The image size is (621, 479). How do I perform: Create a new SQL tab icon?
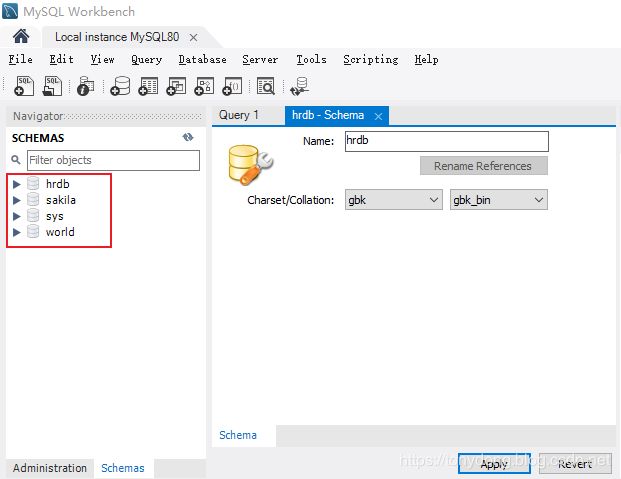[24, 86]
